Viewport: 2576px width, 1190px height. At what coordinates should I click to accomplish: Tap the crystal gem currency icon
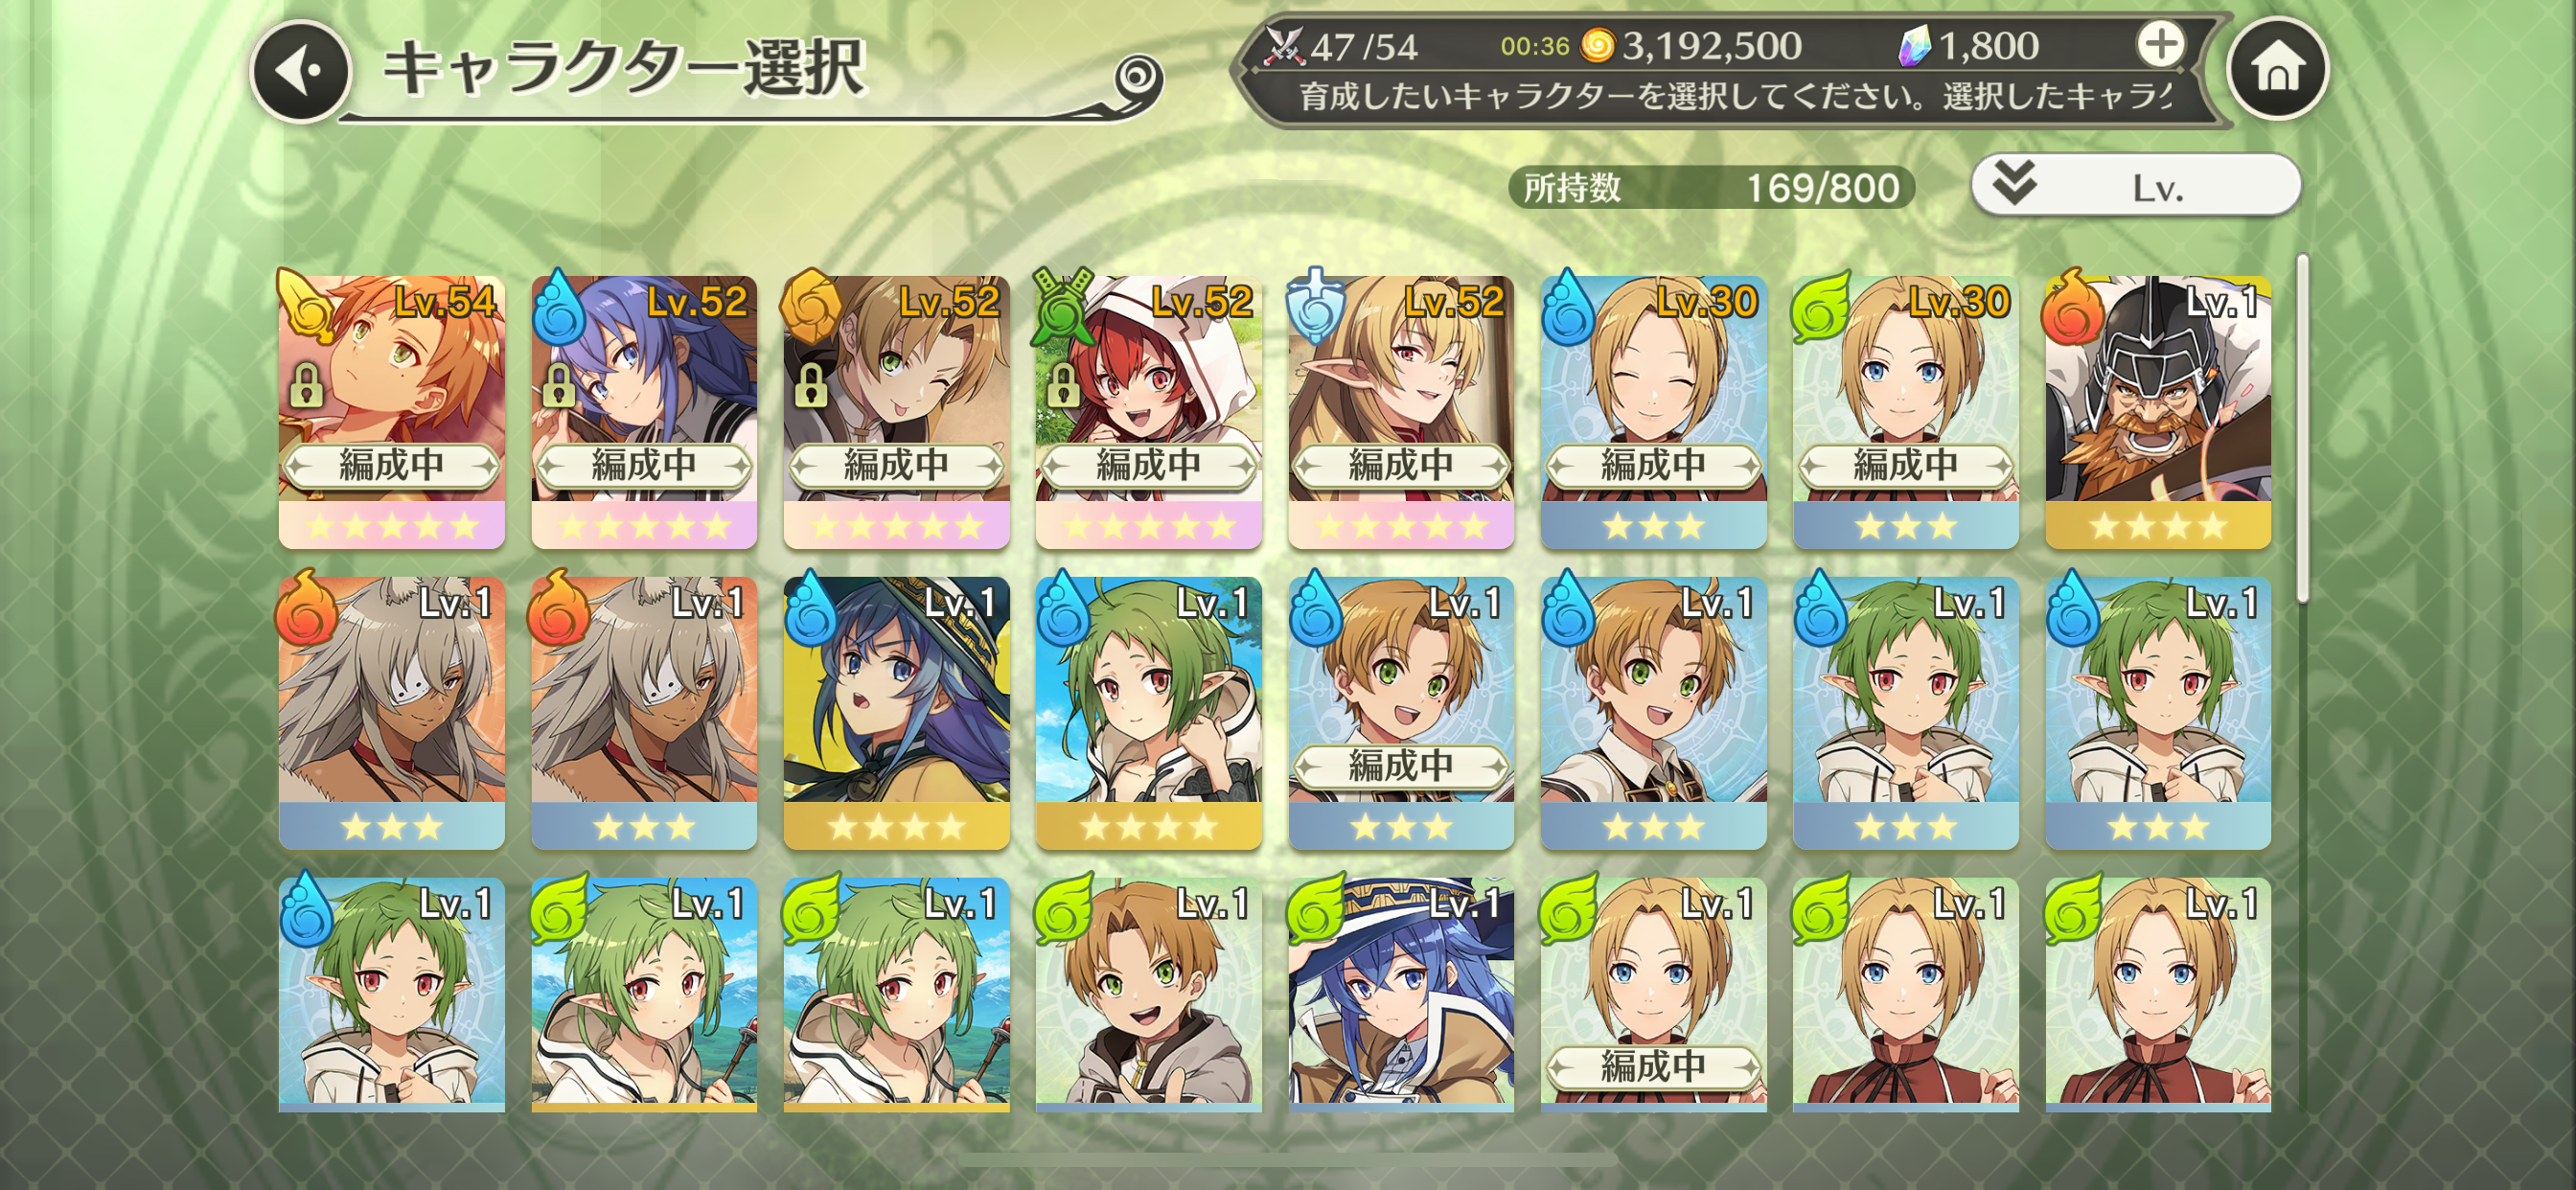click(x=1913, y=46)
